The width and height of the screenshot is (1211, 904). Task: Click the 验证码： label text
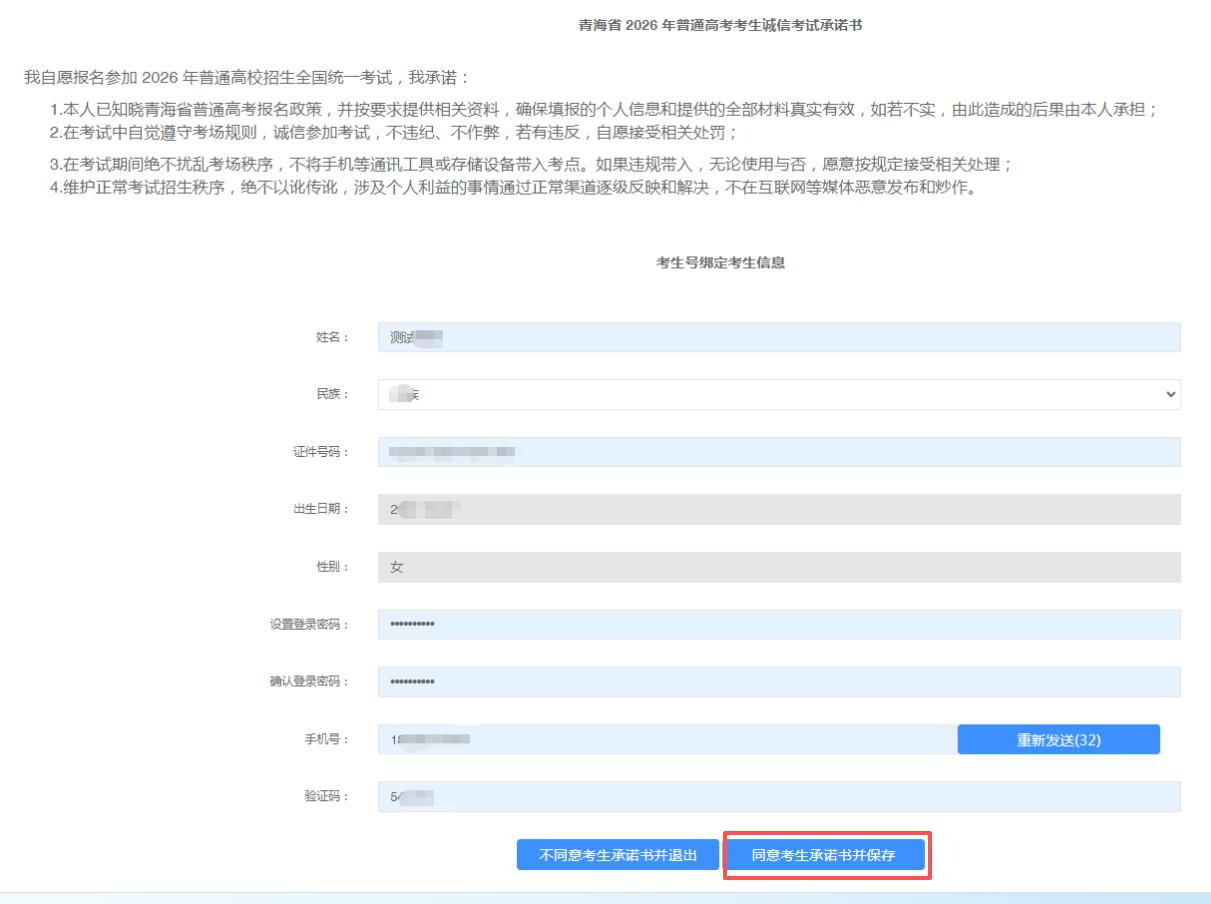point(326,798)
